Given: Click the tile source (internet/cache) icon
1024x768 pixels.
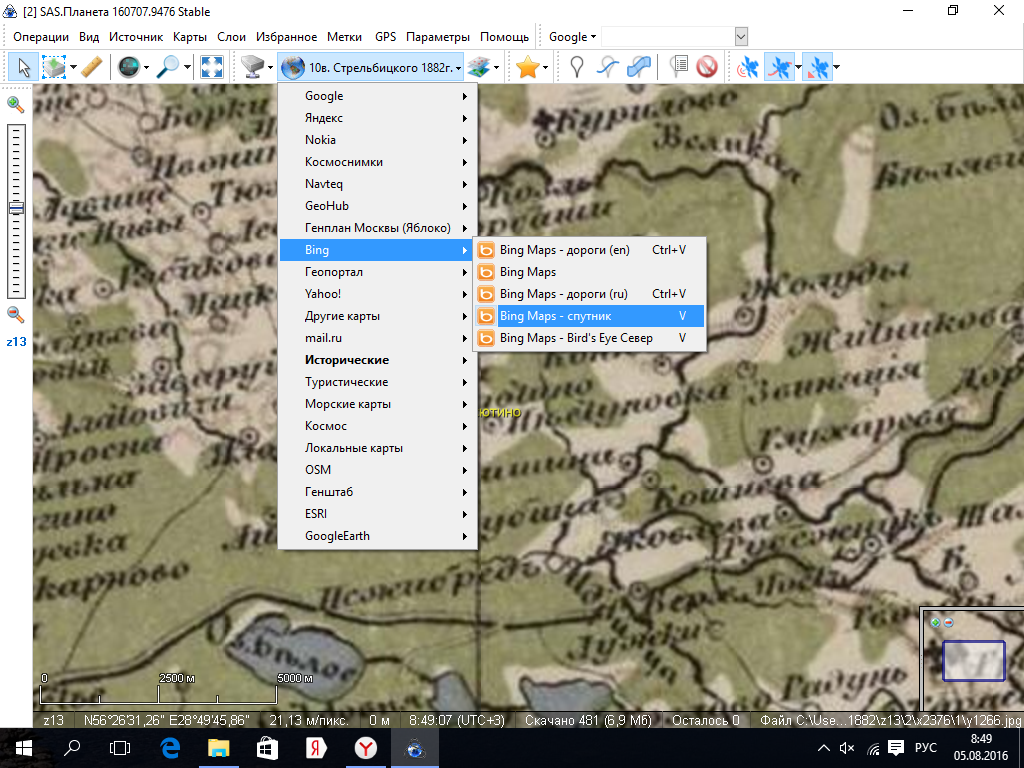Looking at the screenshot, I should (x=252, y=67).
